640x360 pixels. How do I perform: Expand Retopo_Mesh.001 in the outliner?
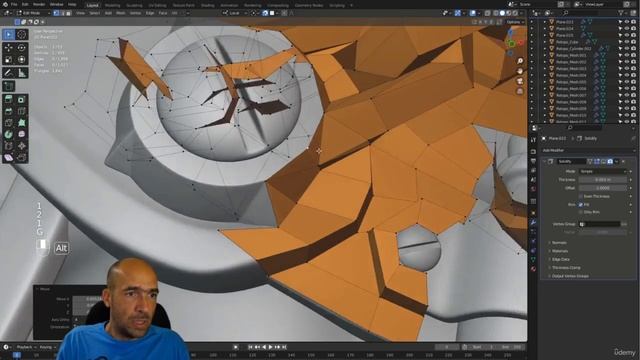544,55
